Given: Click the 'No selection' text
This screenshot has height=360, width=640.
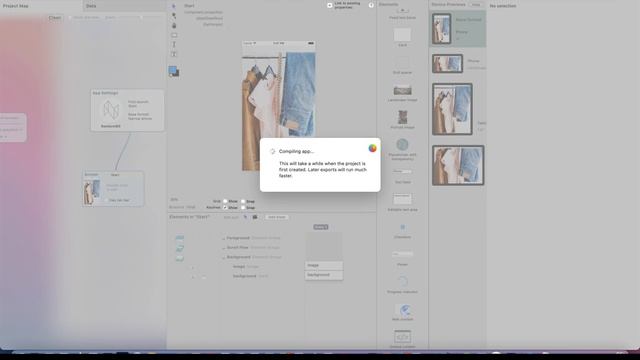Looking at the screenshot, I should coord(503,6).
